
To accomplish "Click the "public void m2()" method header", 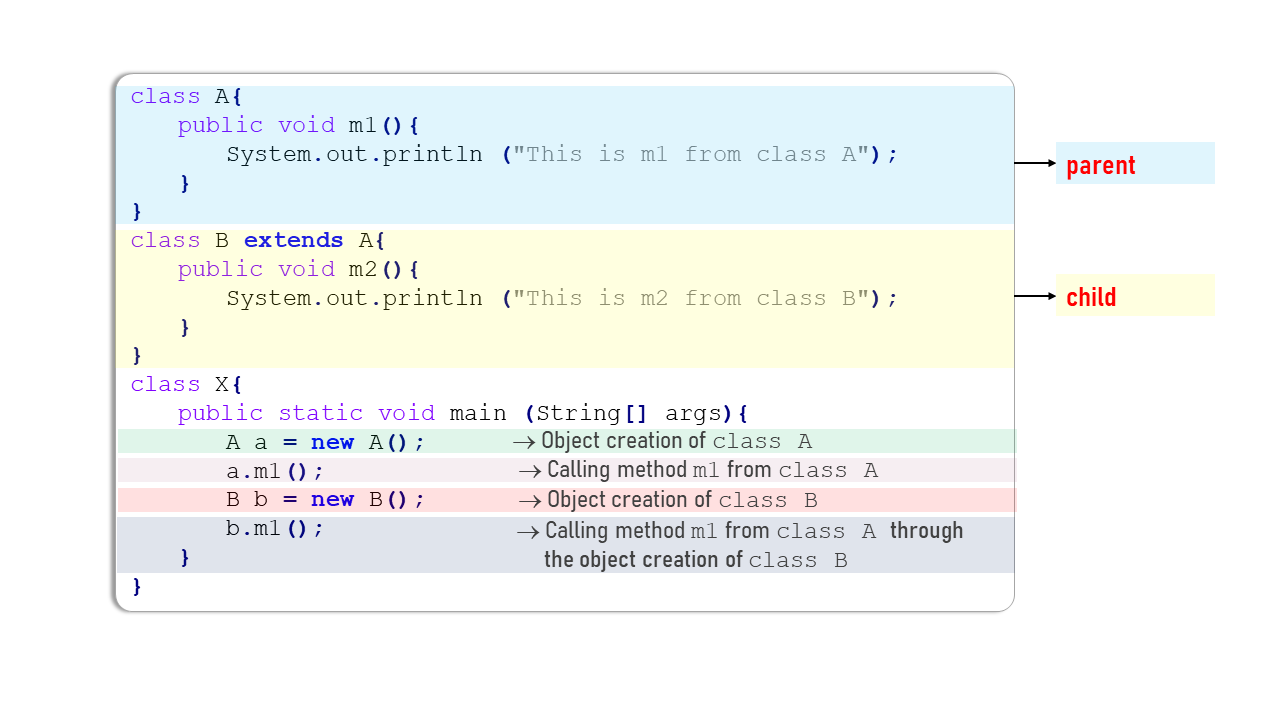I will click(297, 269).
